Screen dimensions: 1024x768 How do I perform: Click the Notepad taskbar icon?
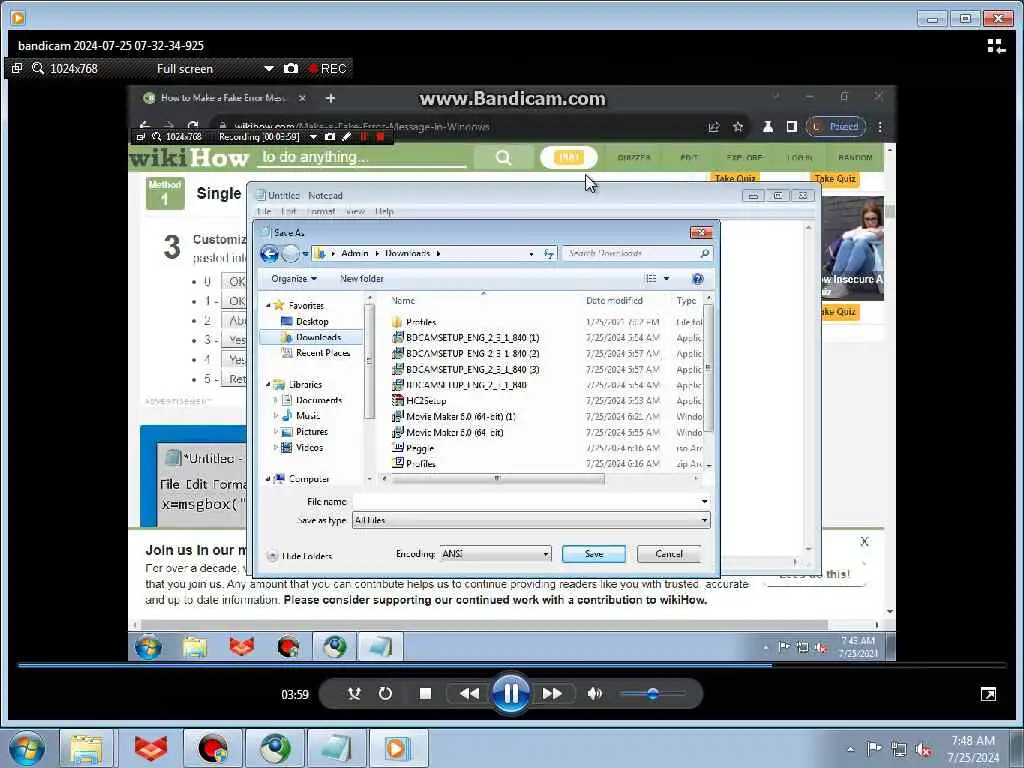point(336,748)
